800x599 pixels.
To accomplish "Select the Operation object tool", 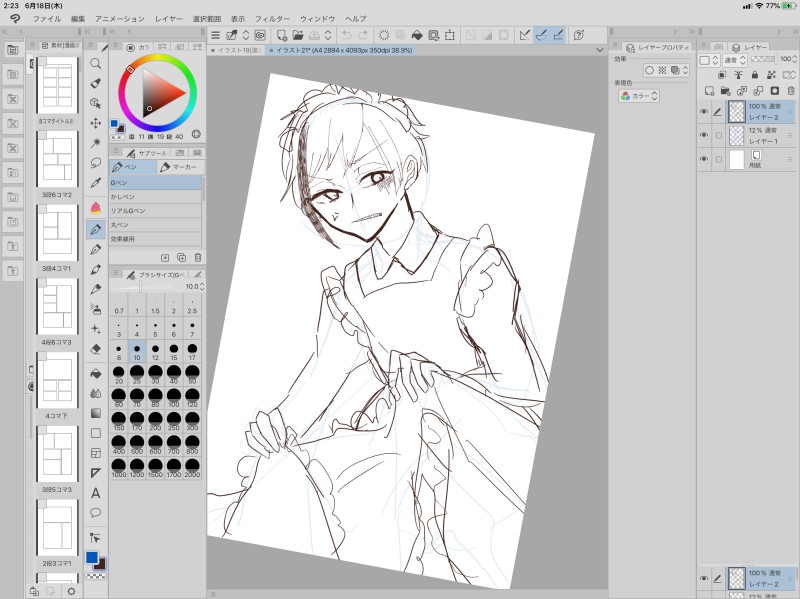I will coord(95,103).
